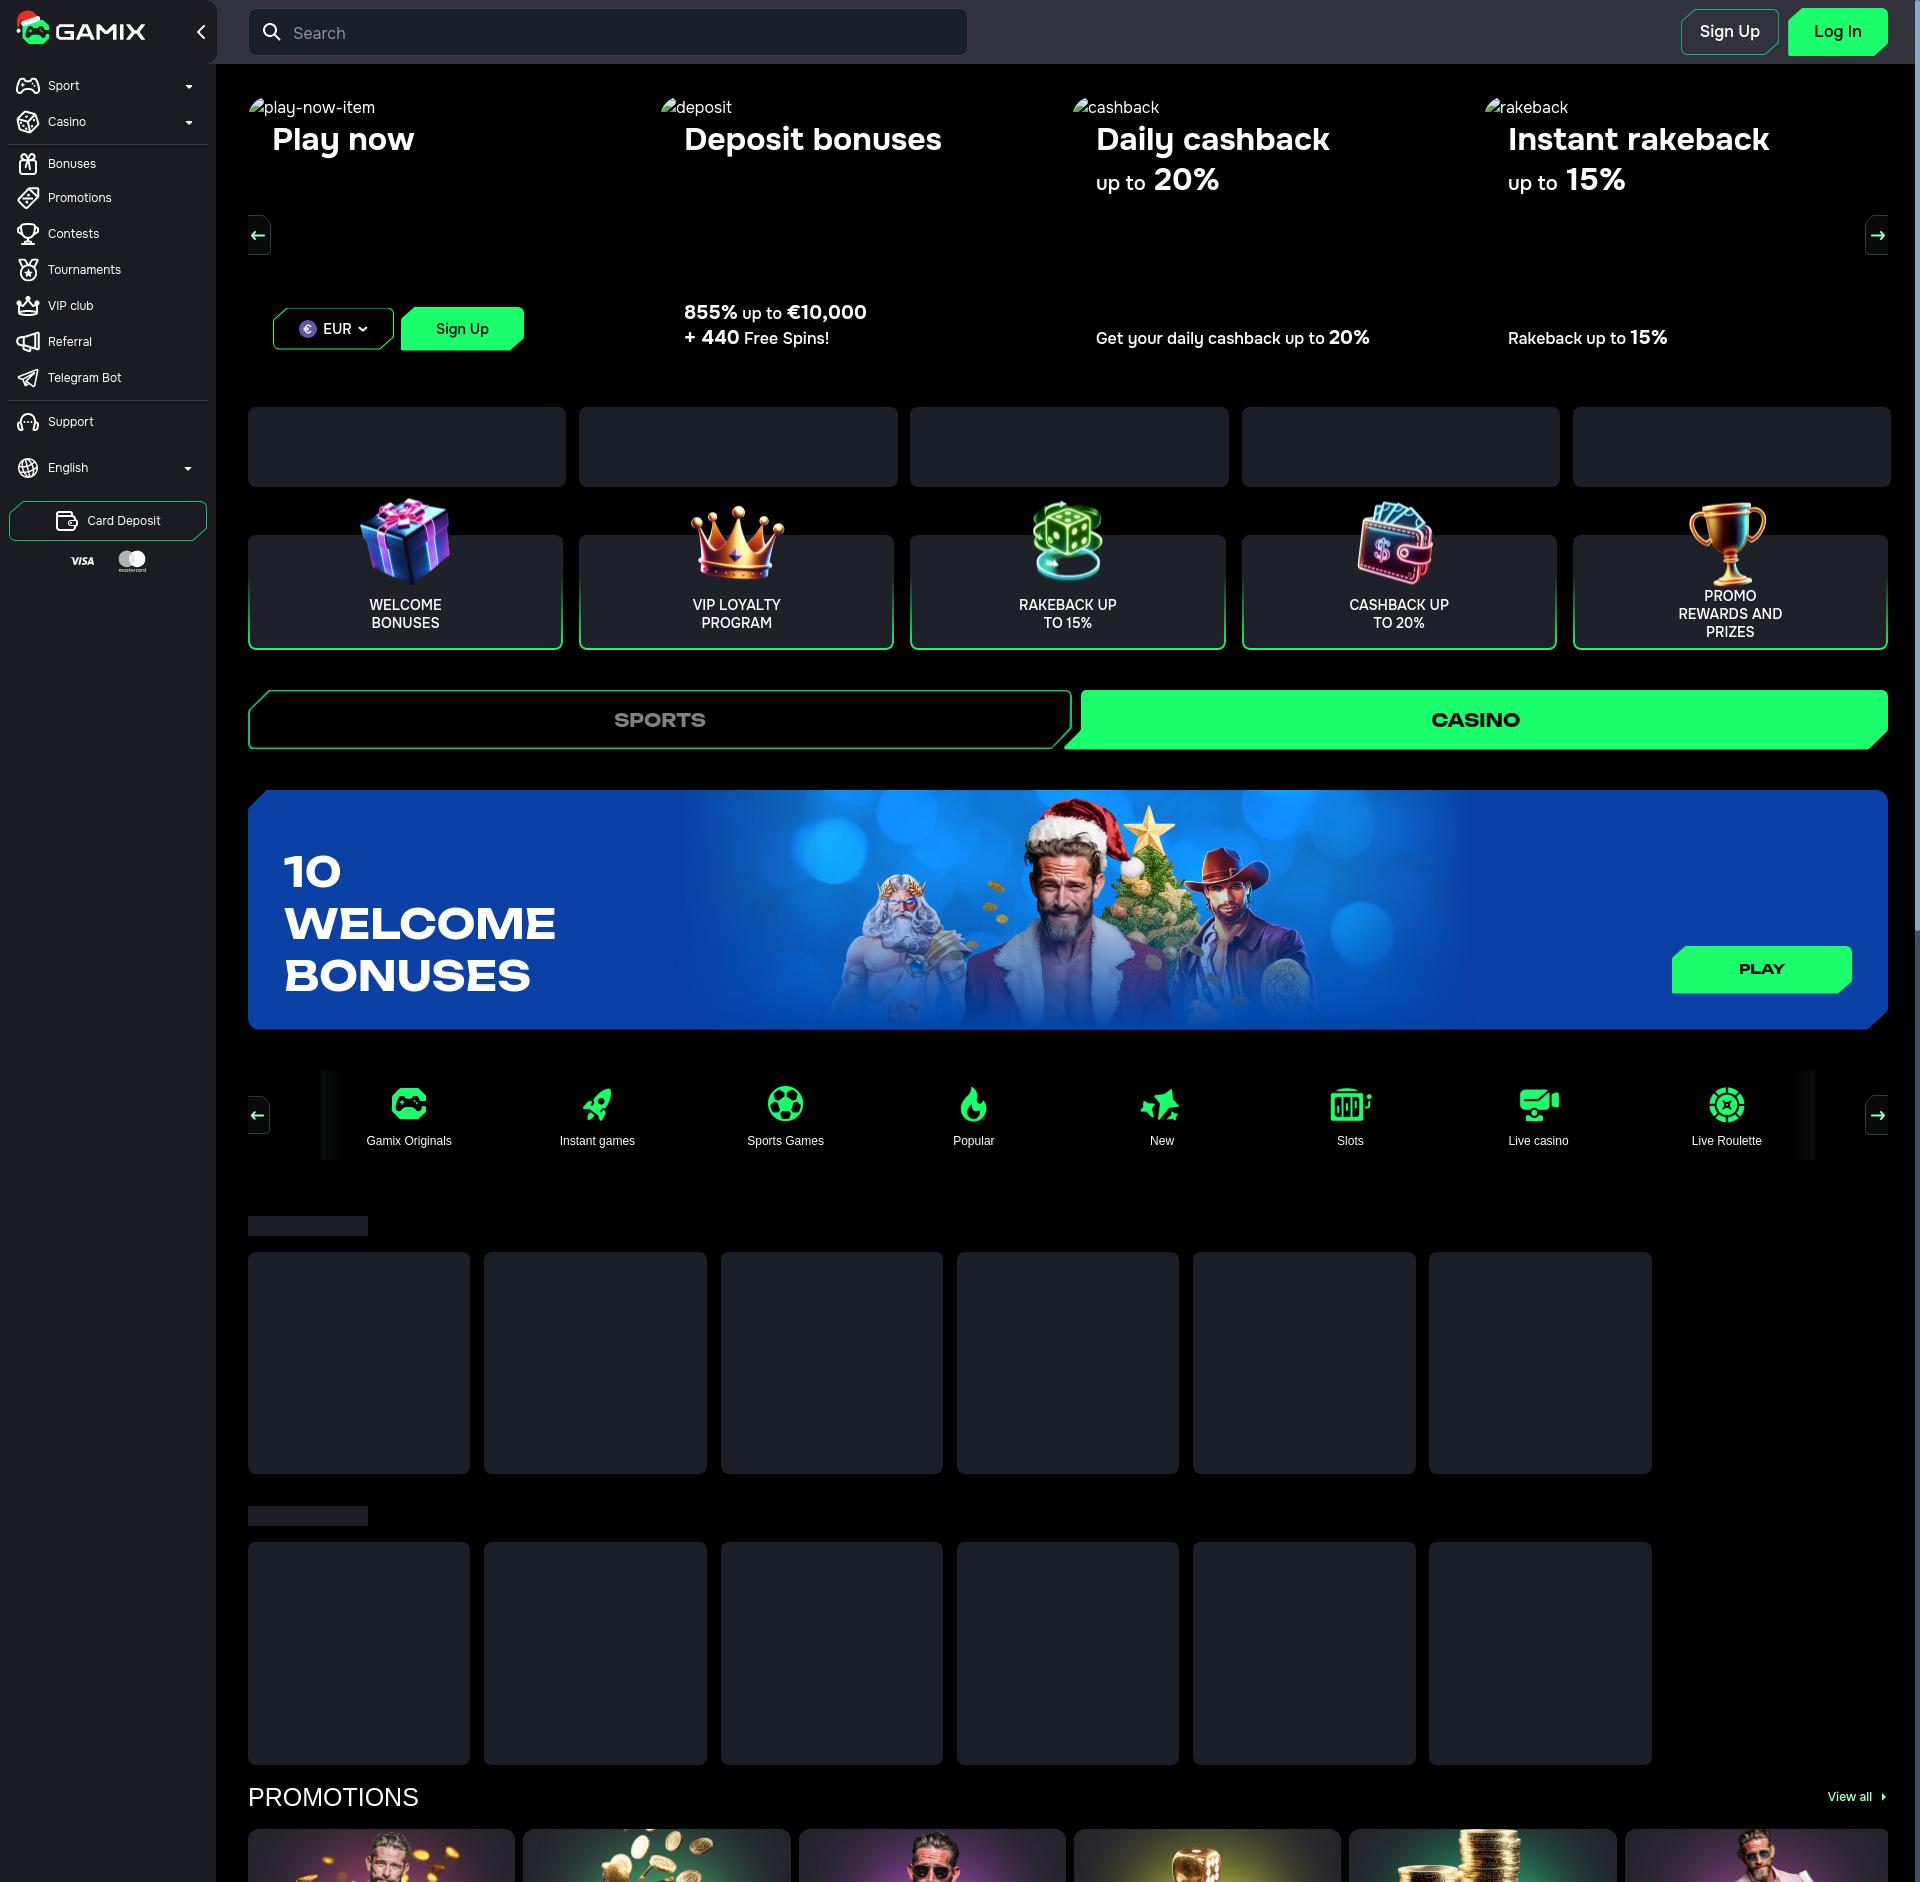Viewport: 1920px width, 1882px height.
Task: Switch to the CASINO tab
Action: [x=1475, y=720]
